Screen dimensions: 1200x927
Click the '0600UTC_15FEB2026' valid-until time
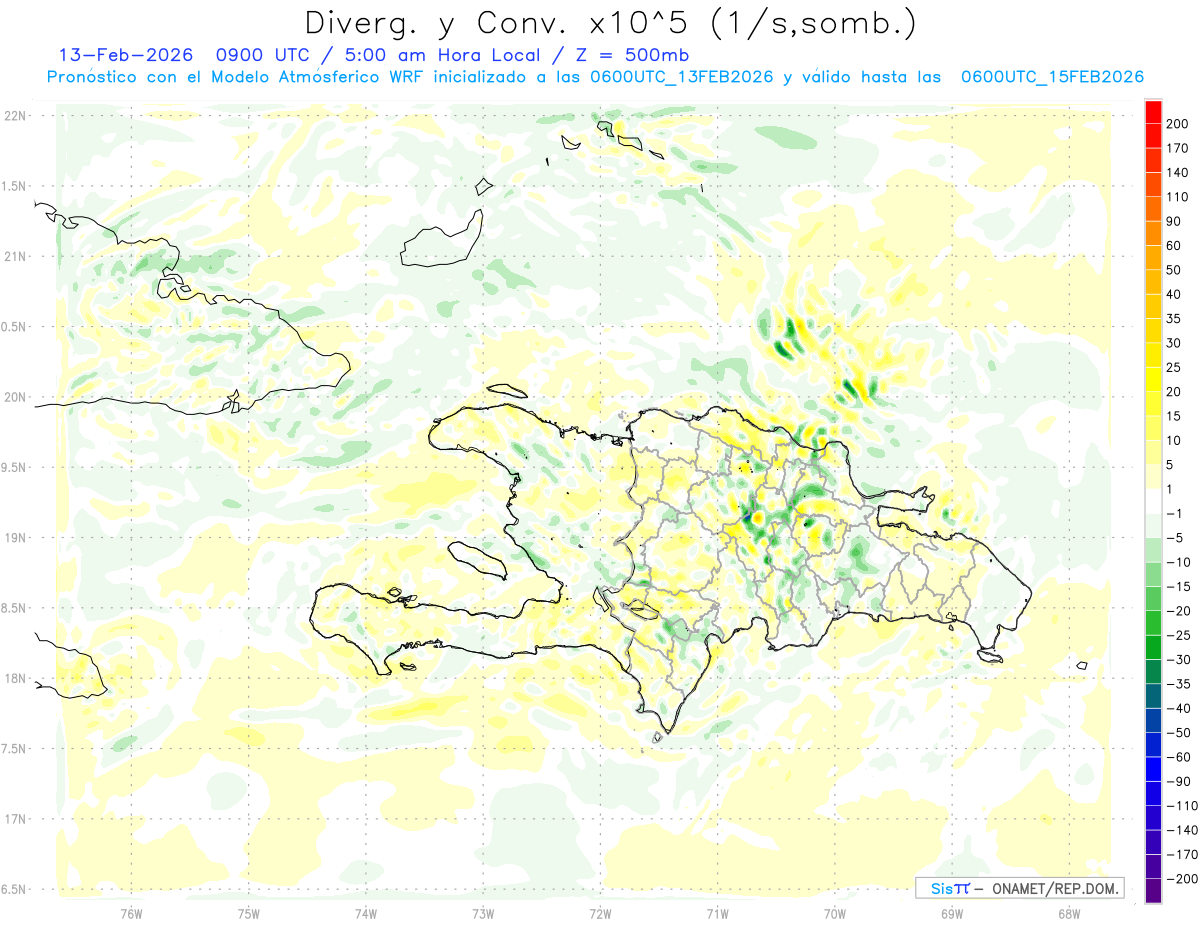coord(1052,77)
